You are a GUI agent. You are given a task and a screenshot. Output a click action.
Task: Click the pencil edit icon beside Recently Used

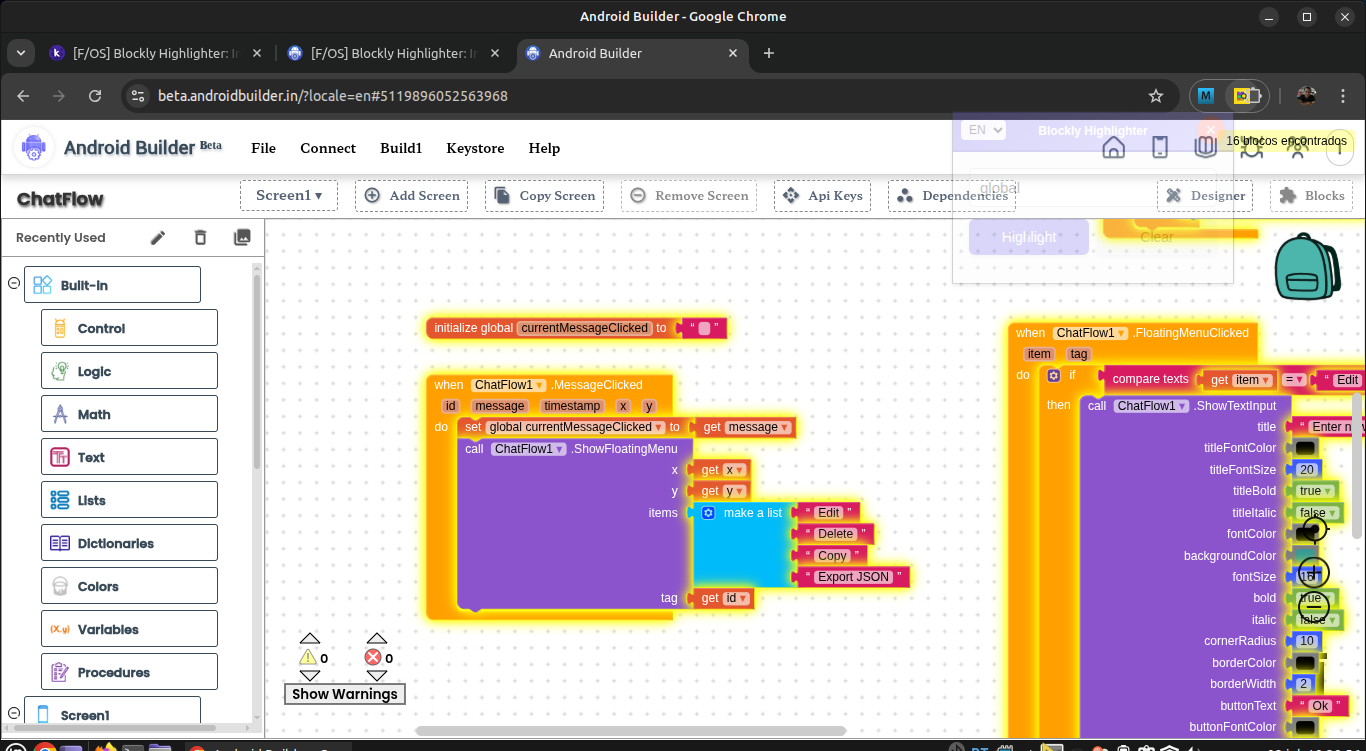(x=158, y=238)
